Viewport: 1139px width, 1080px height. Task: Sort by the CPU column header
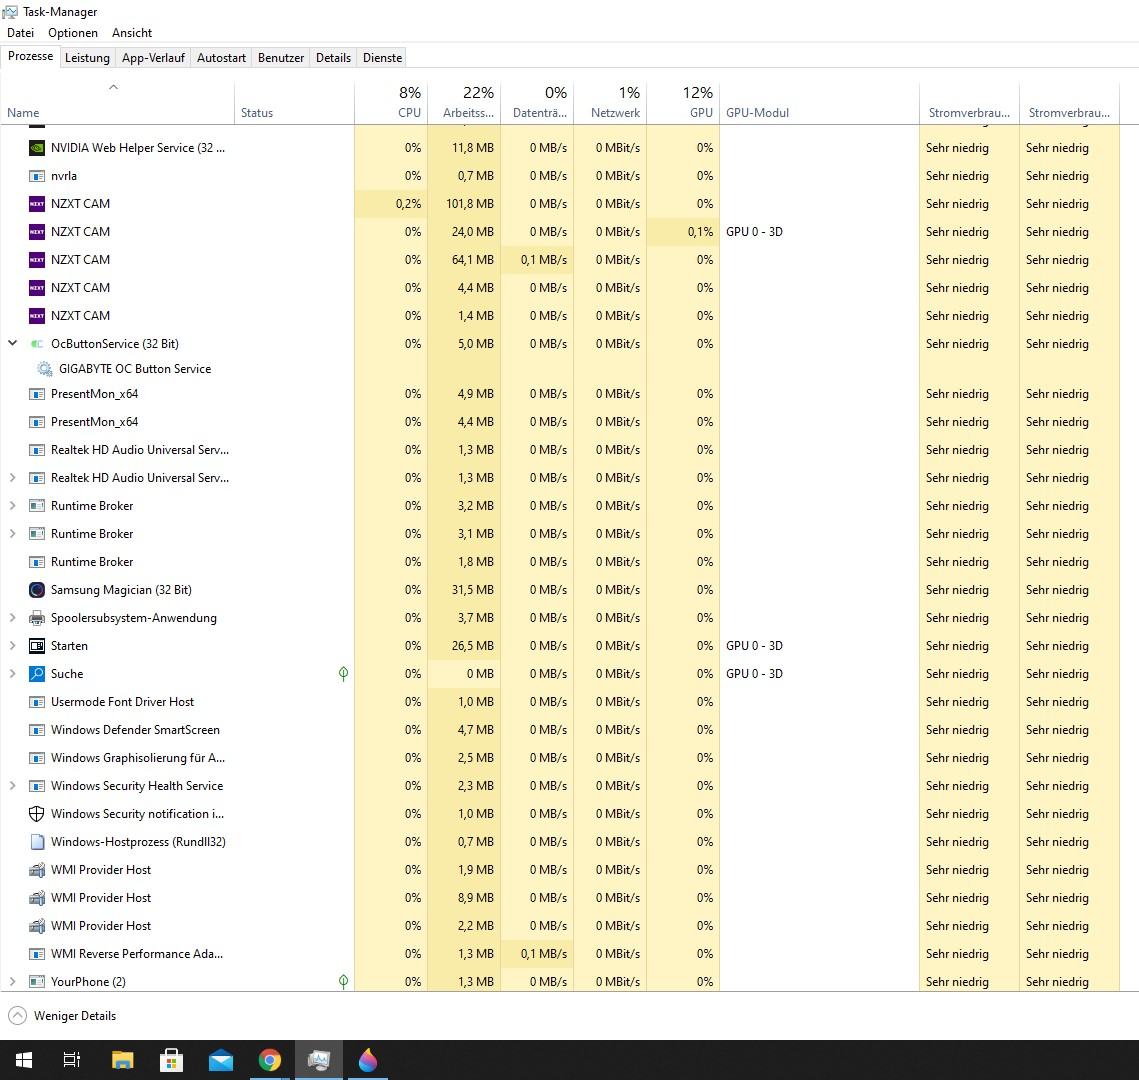pos(391,104)
